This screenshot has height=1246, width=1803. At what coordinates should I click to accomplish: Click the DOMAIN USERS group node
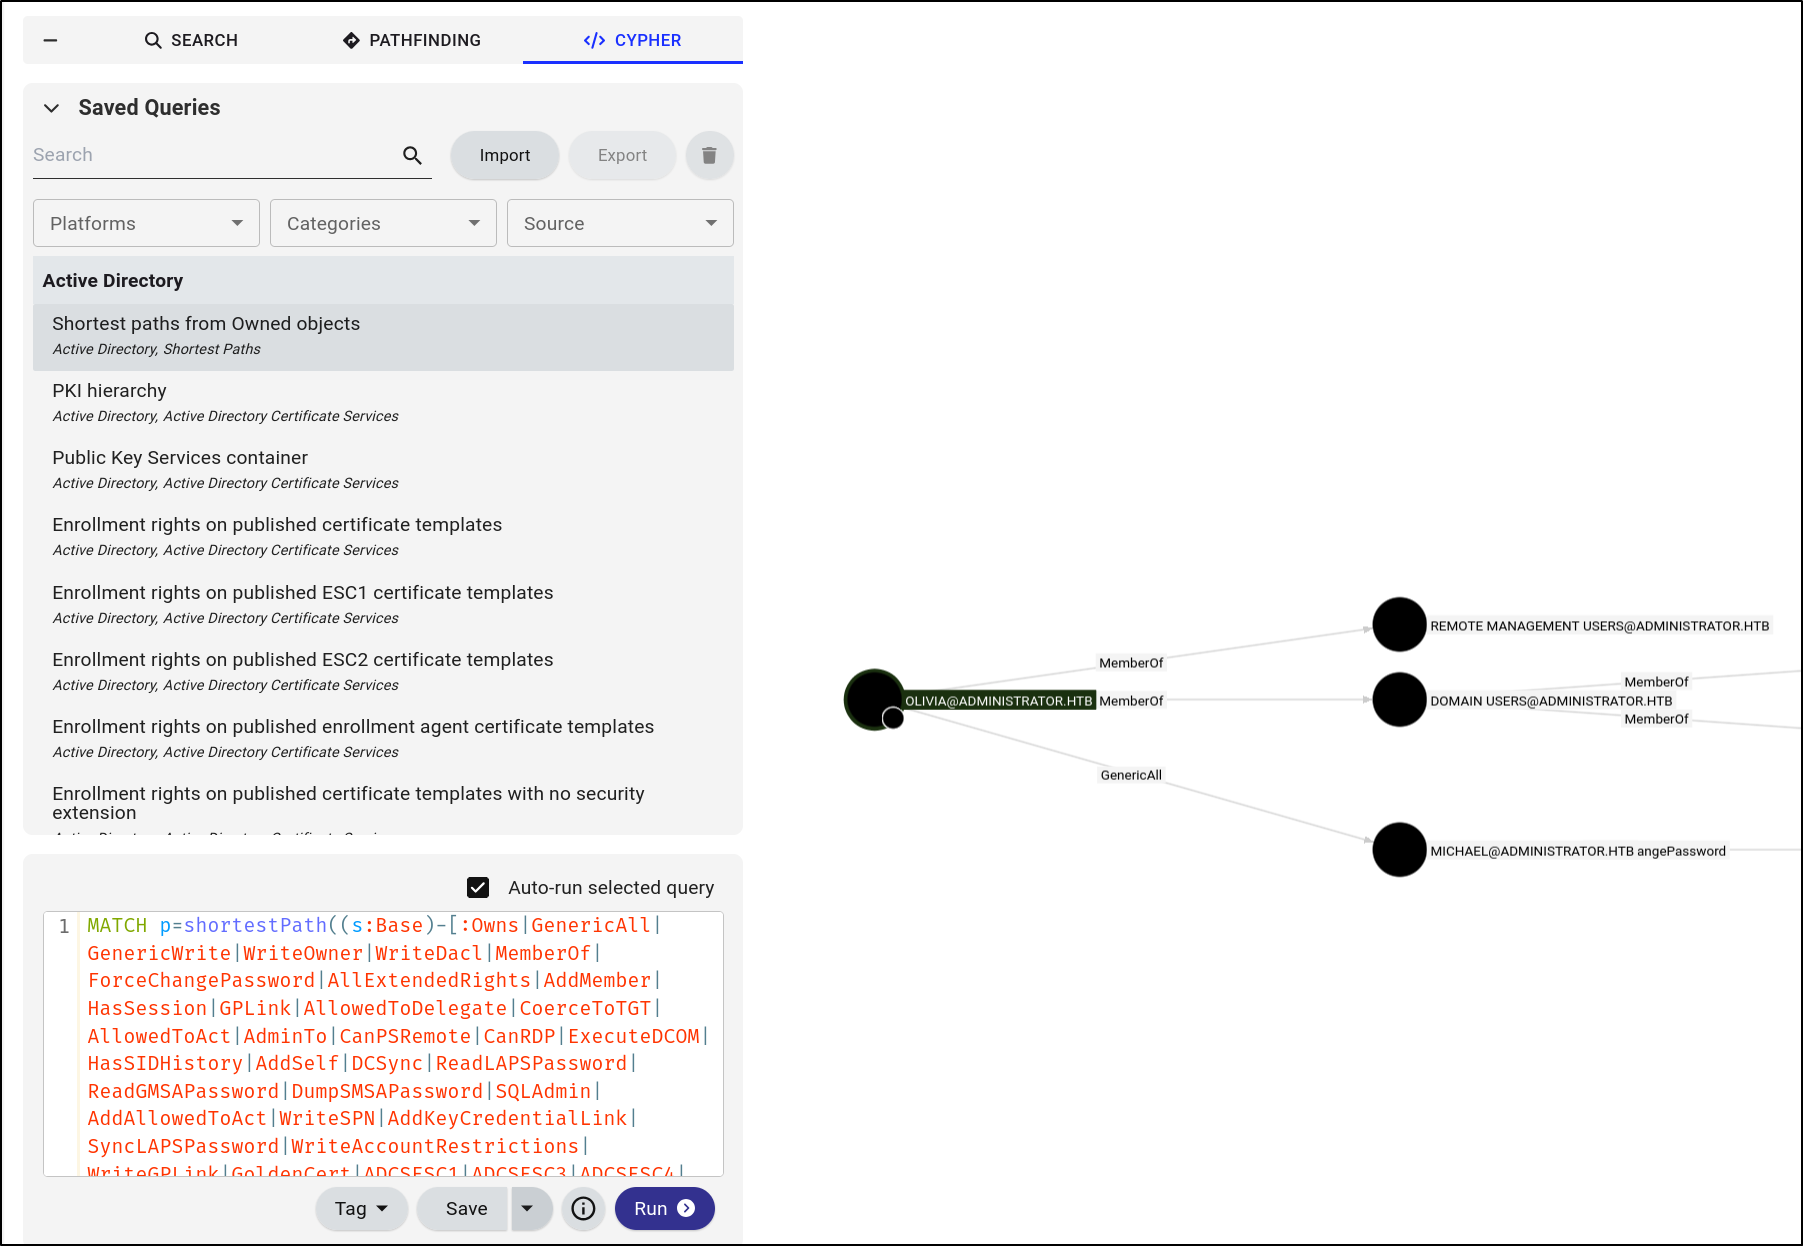[x=1398, y=700]
